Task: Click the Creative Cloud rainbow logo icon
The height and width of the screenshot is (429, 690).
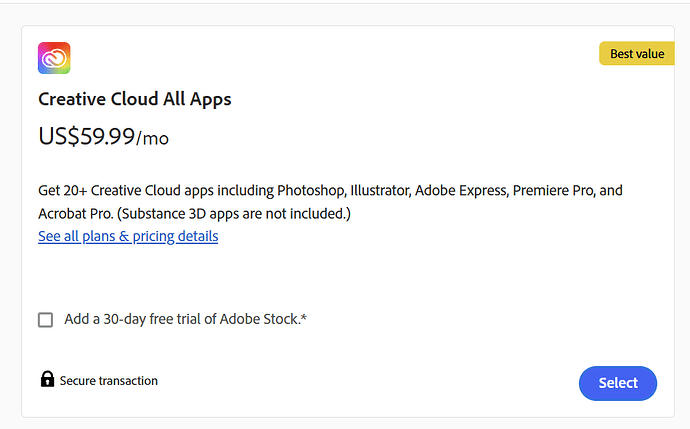Action: pos(54,58)
